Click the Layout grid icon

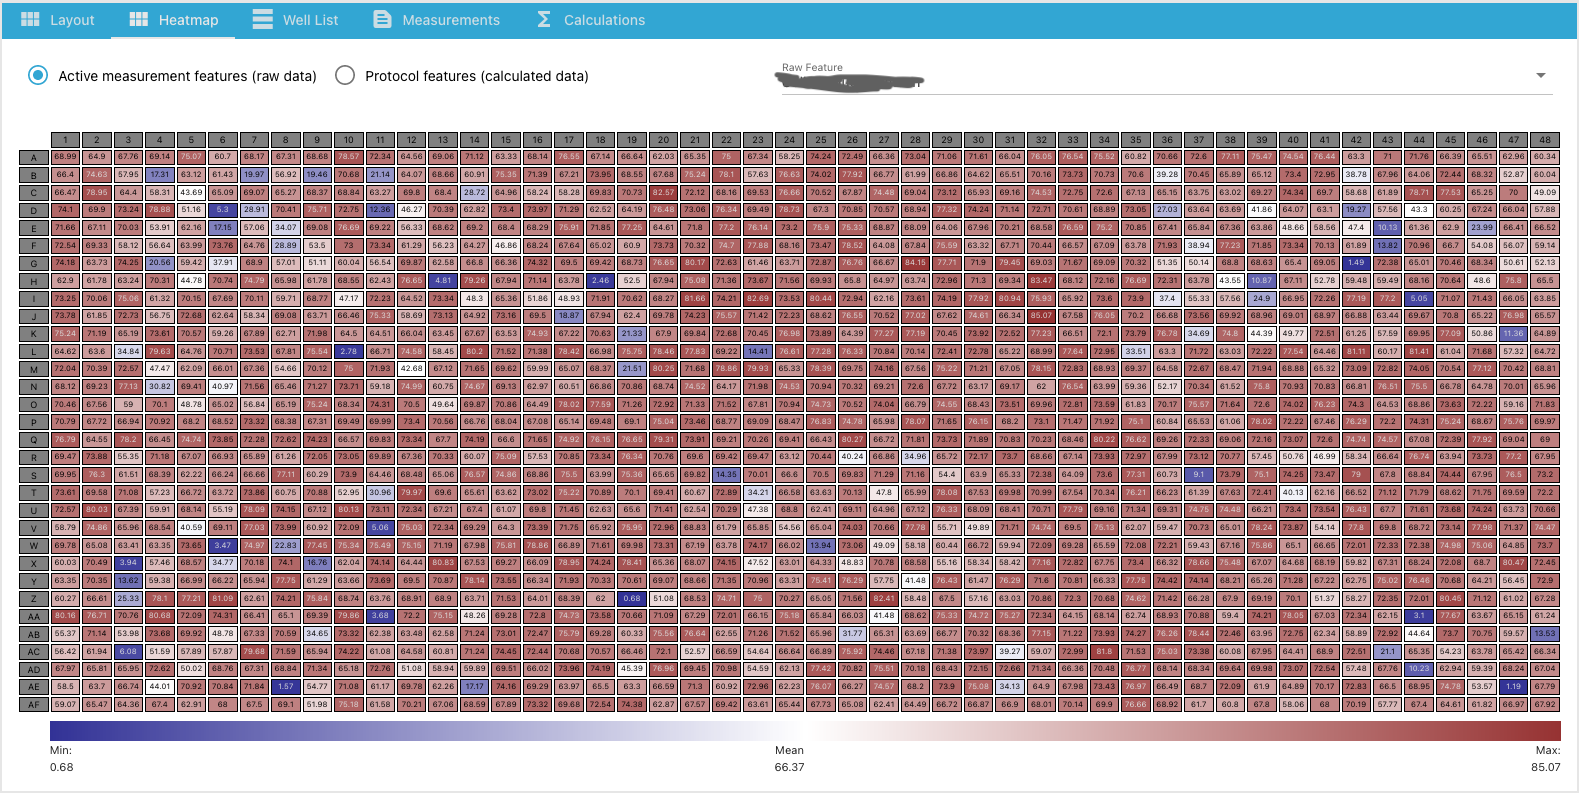(x=30, y=19)
